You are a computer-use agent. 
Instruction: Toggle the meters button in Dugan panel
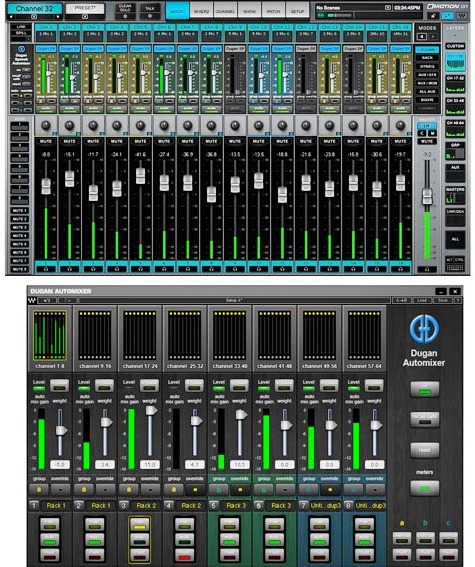[x=425, y=488]
